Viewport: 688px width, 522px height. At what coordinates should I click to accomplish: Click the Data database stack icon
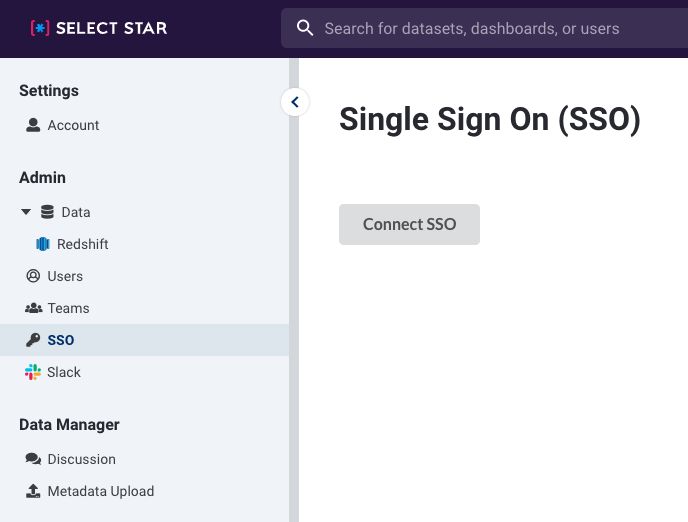[x=47, y=212]
